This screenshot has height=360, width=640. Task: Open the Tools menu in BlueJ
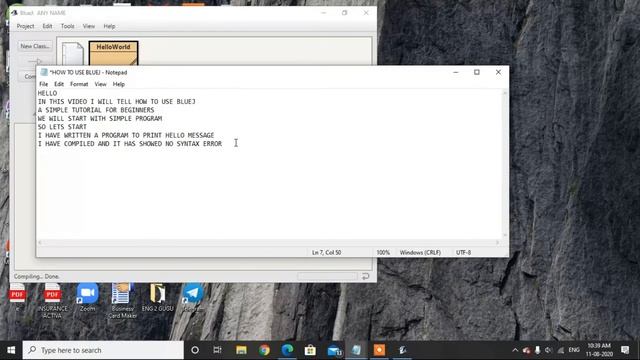(x=67, y=26)
